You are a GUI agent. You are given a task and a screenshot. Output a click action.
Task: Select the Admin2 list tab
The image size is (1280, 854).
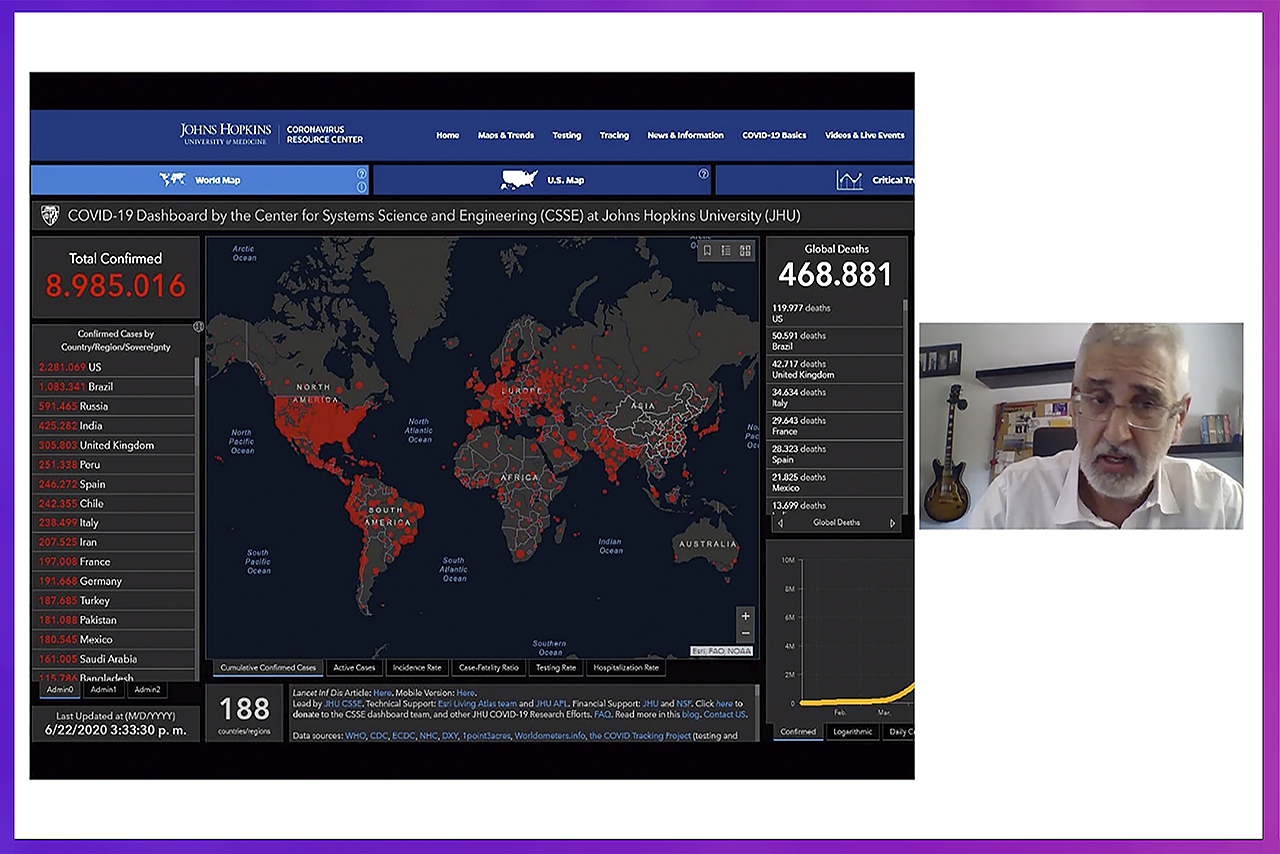[x=147, y=689]
